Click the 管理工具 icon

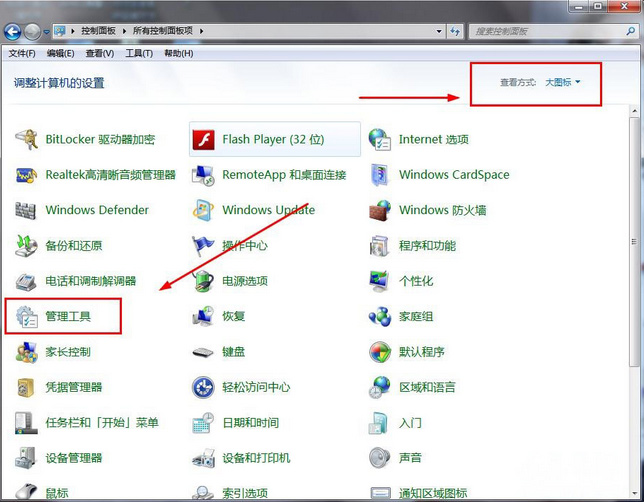67,317
